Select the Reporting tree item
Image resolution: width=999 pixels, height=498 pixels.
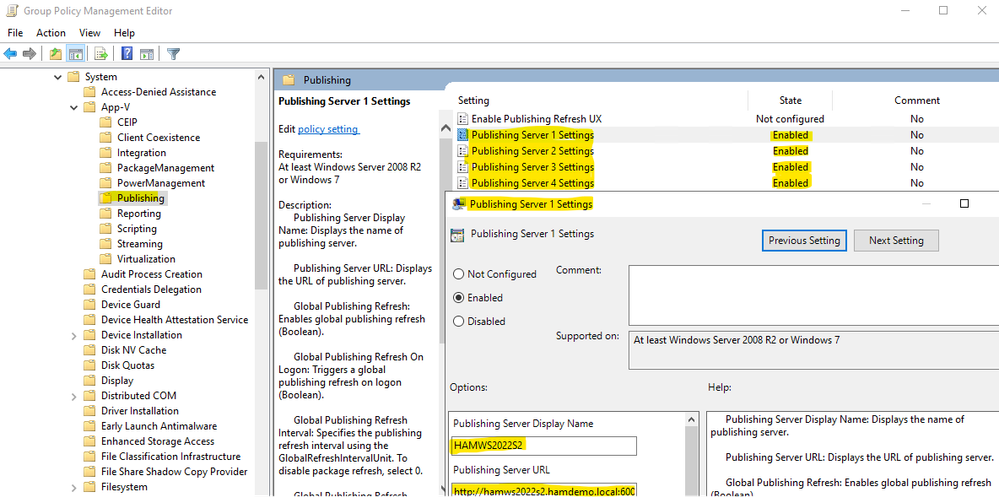click(138, 213)
